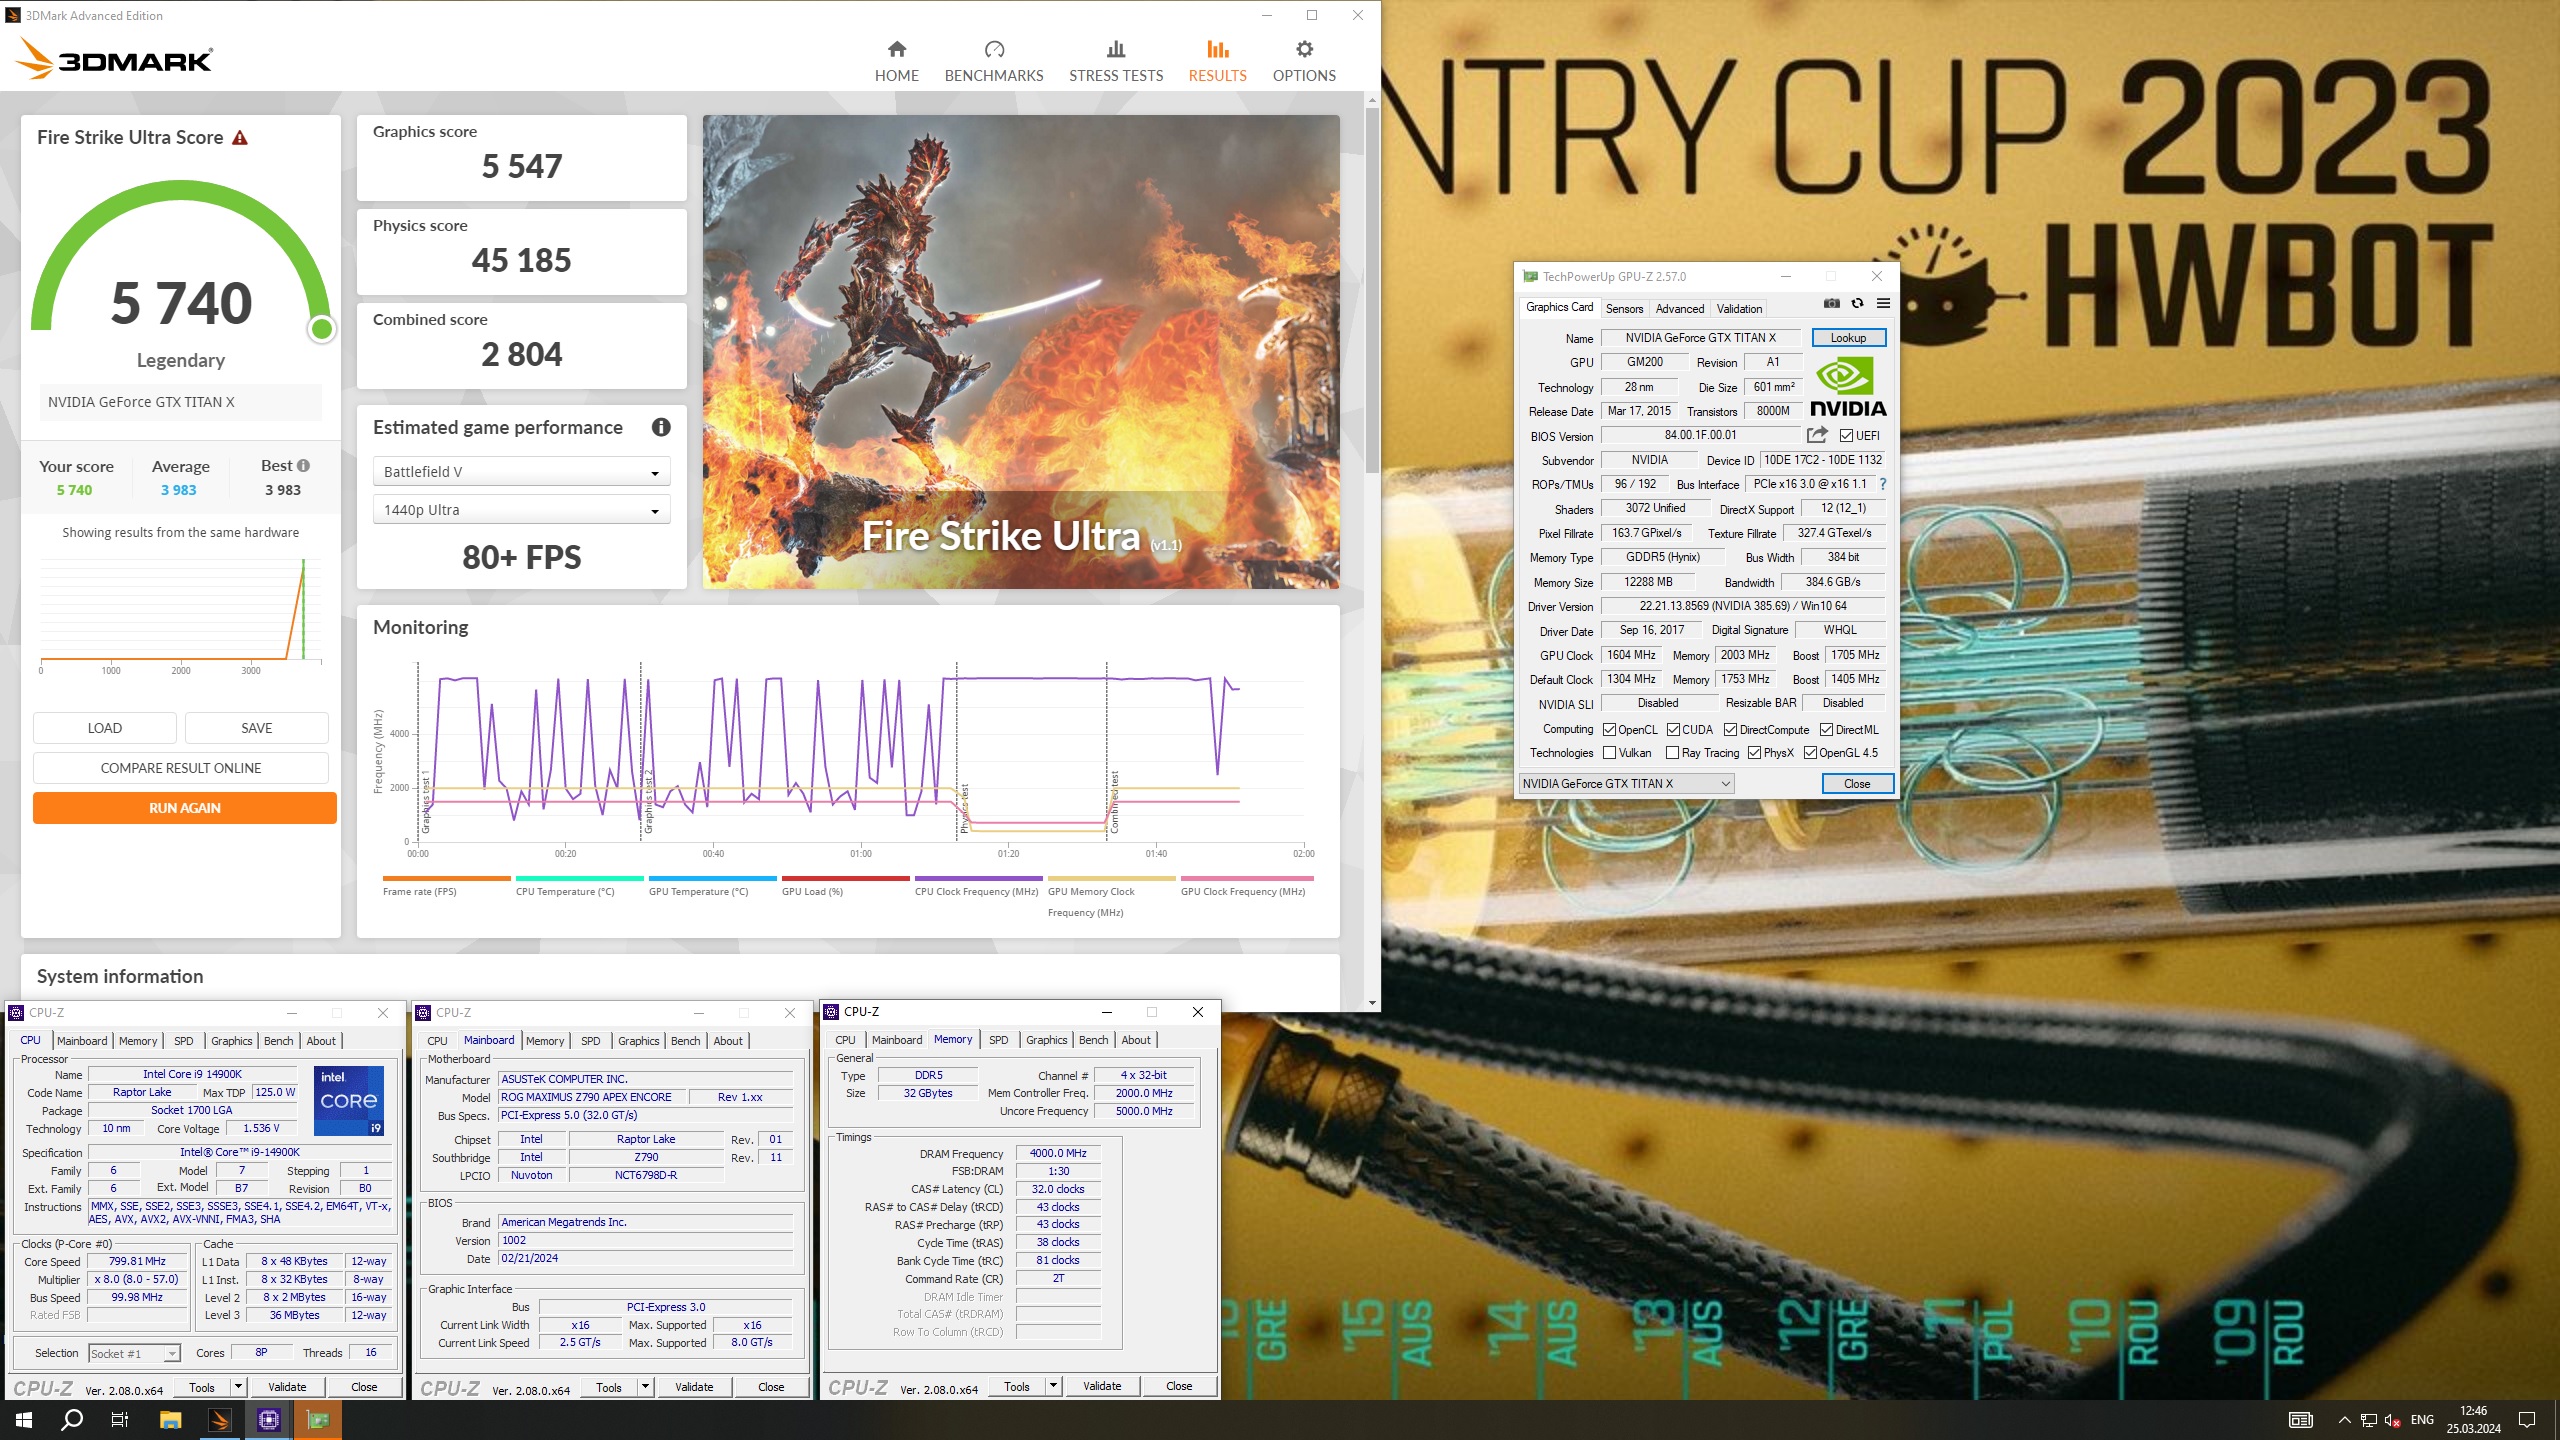Screen dimensions: 2560x1440
Task: Click the GPU-Z Lookup button
Action: coord(1848,338)
